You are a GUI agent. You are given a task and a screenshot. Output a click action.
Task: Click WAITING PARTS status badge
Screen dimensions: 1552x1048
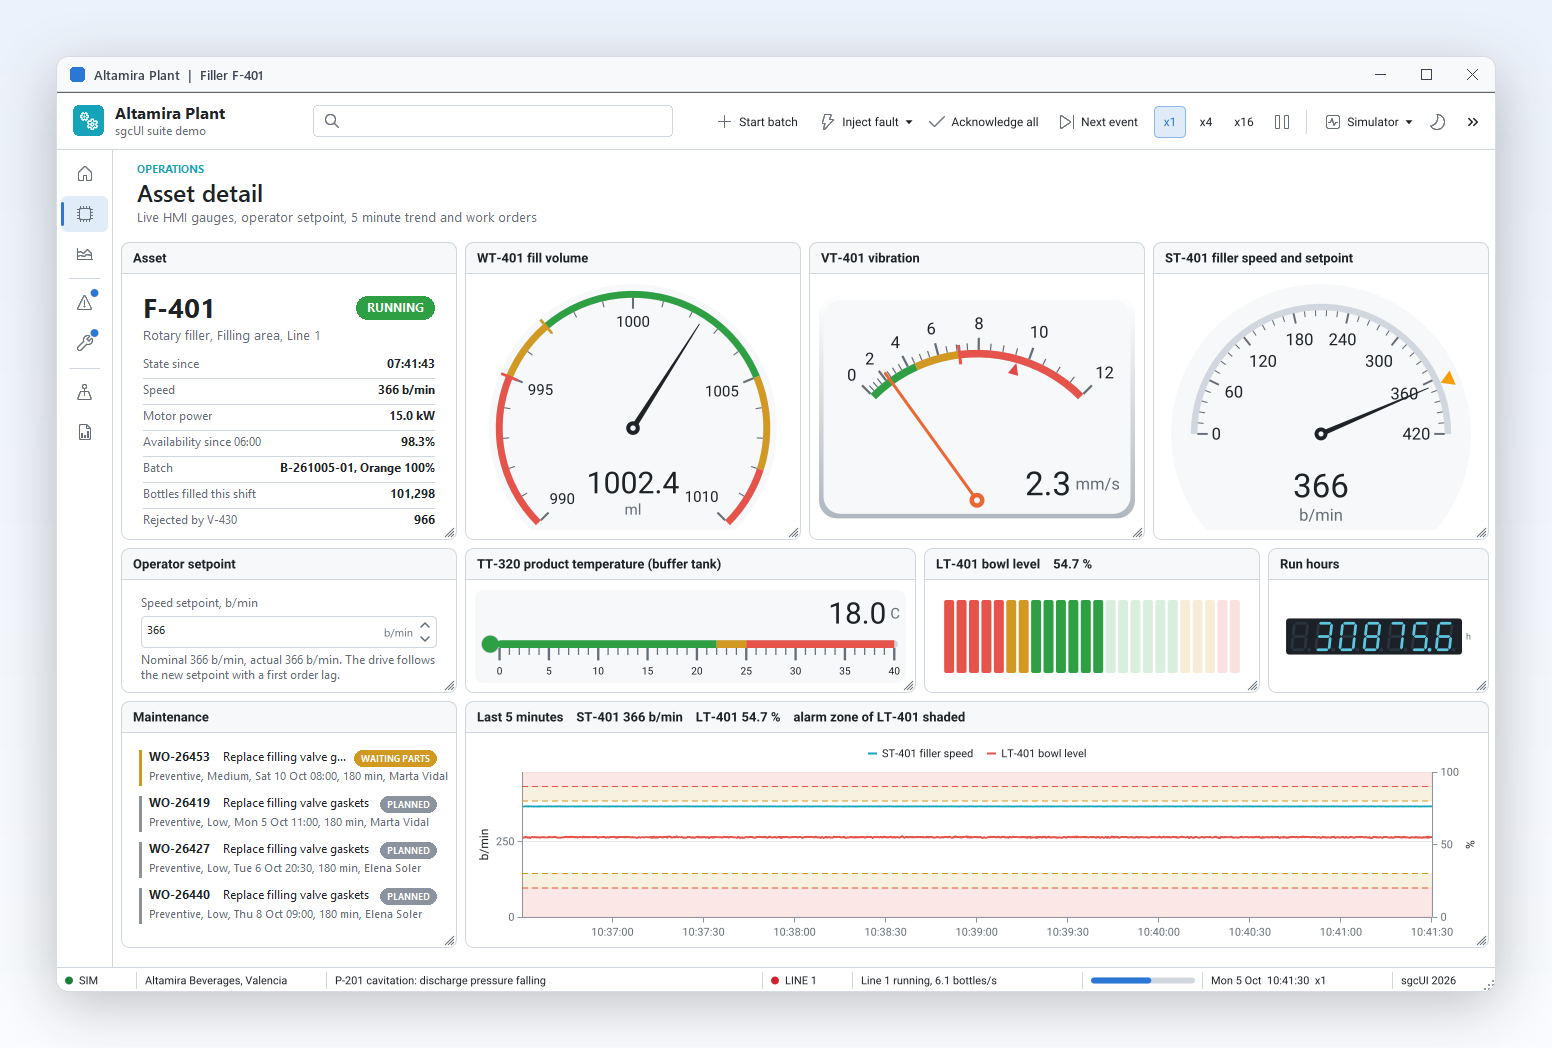point(395,759)
